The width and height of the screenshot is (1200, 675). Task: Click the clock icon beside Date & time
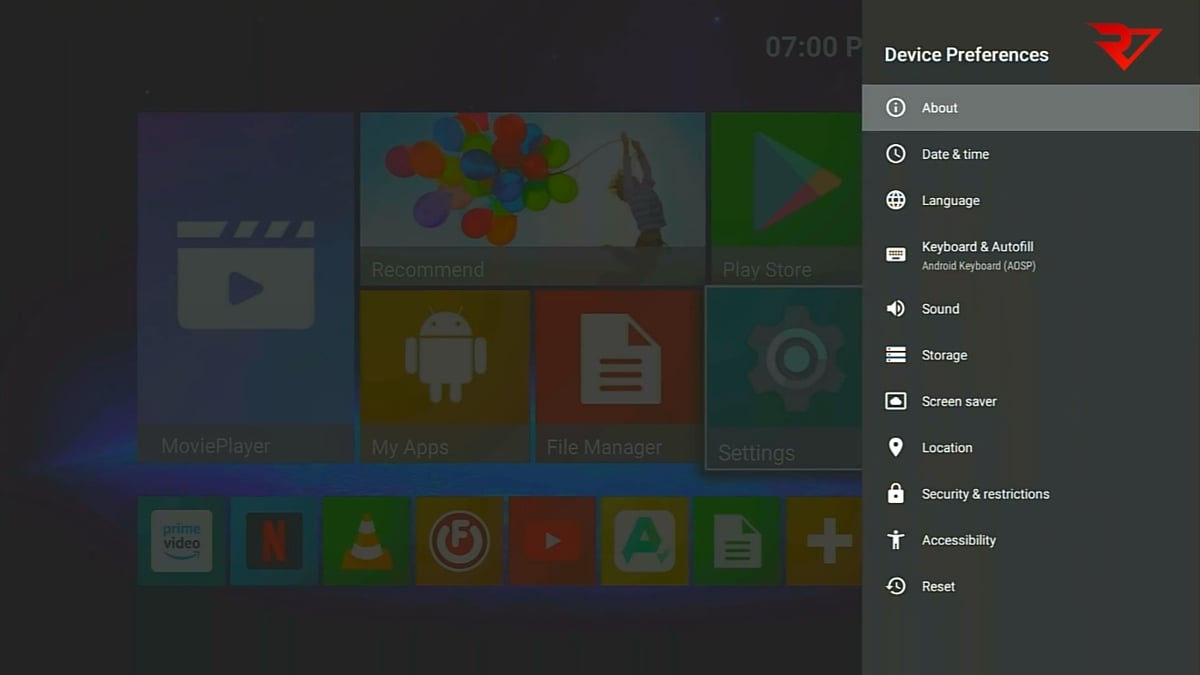pyautogui.click(x=896, y=154)
